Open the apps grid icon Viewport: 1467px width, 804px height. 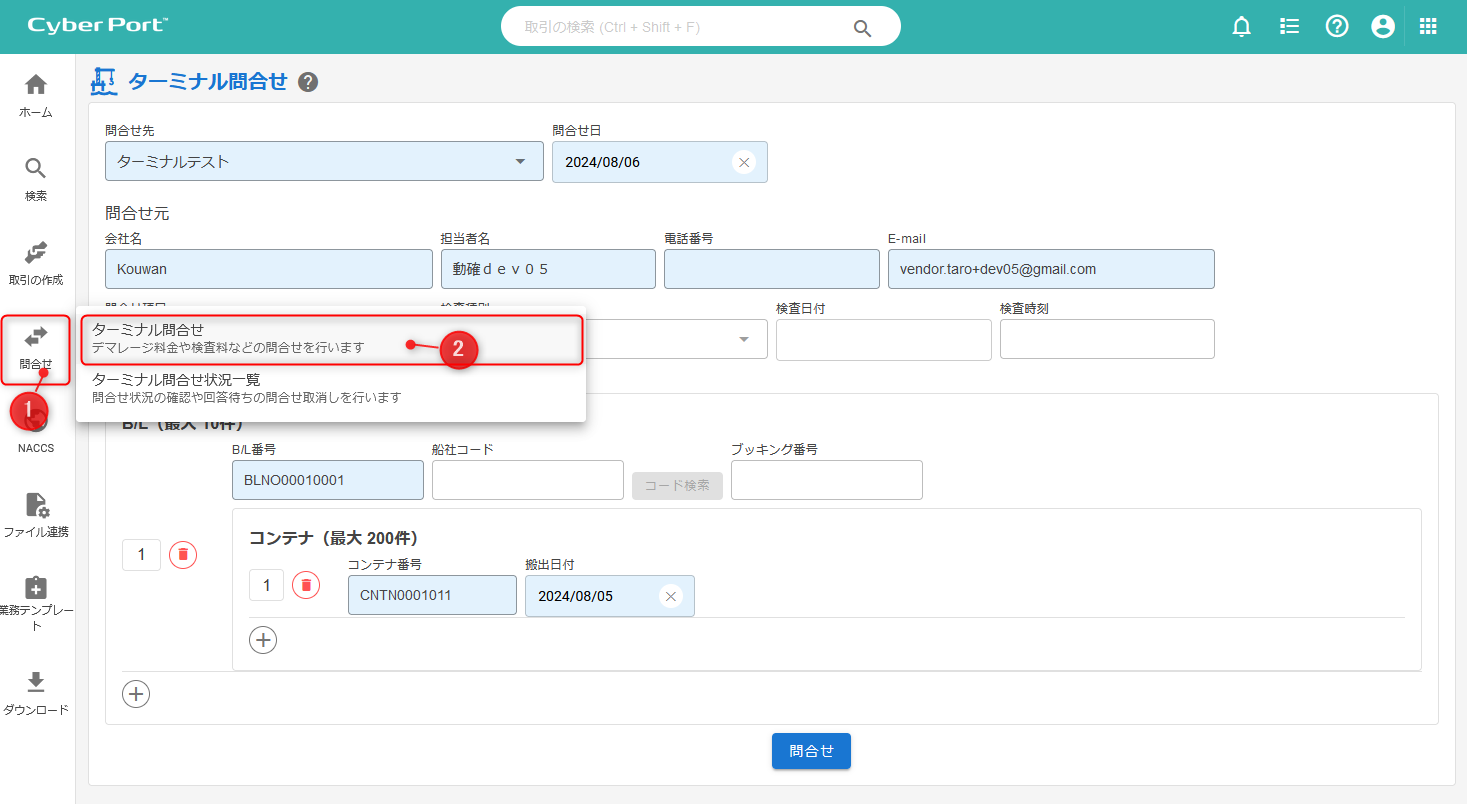tap(1428, 27)
